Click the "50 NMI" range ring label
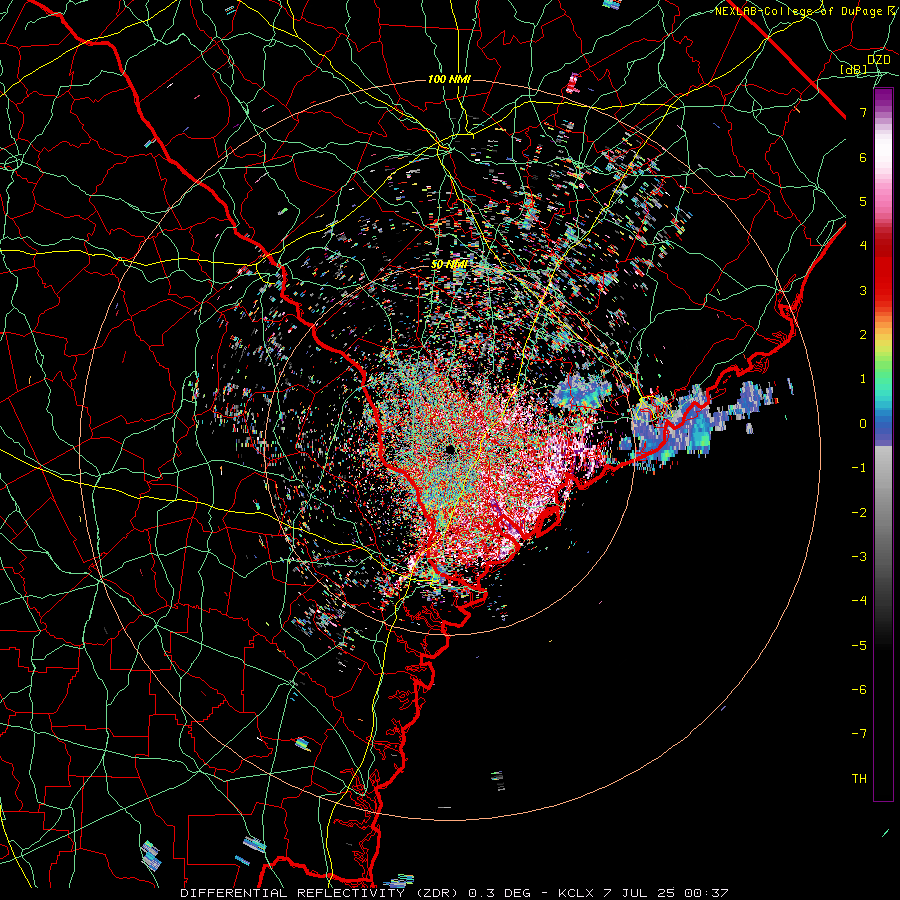The height and width of the screenshot is (900, 900). (x=449, y=265)
